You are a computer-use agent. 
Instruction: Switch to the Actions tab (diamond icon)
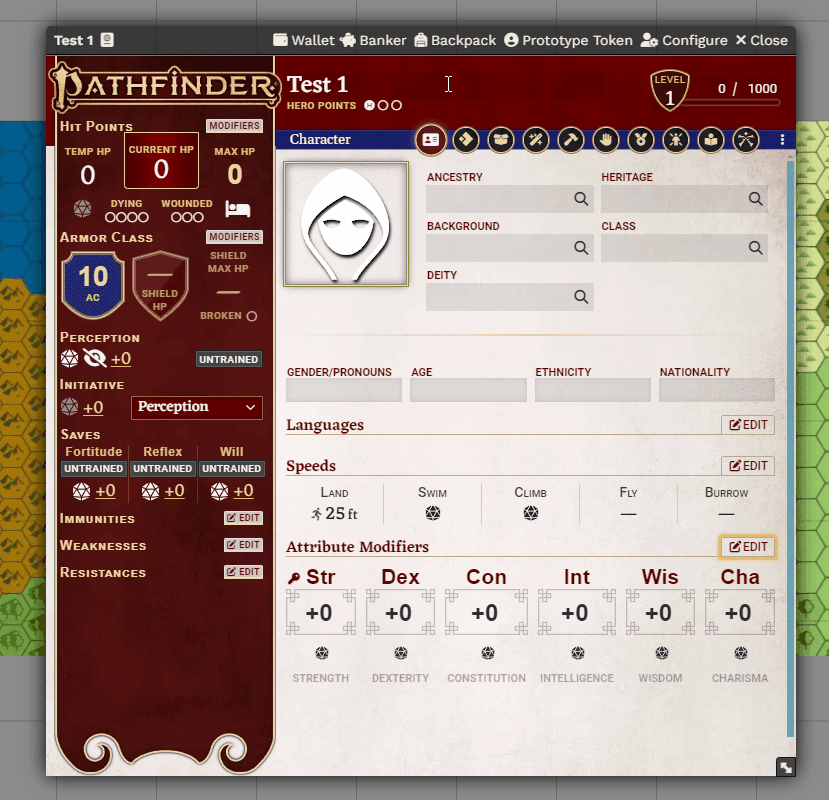pos(466,140)
